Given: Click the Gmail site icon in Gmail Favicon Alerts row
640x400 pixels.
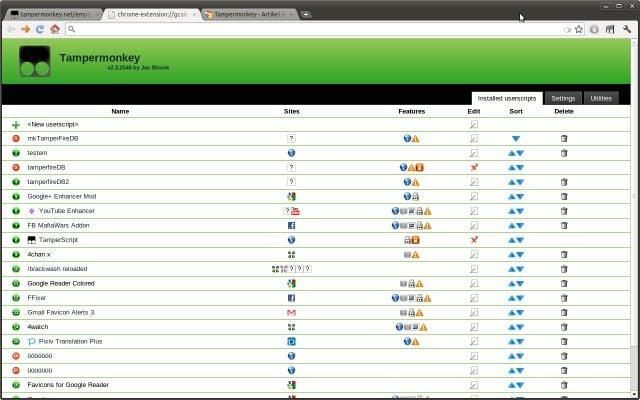Looking at the screenshot, I should click(291, 313).
